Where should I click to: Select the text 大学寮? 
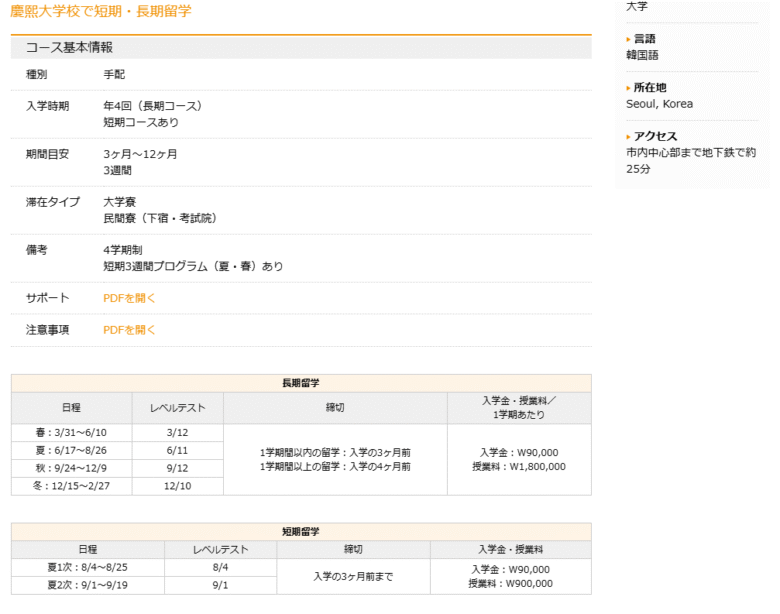coord(119,202)
